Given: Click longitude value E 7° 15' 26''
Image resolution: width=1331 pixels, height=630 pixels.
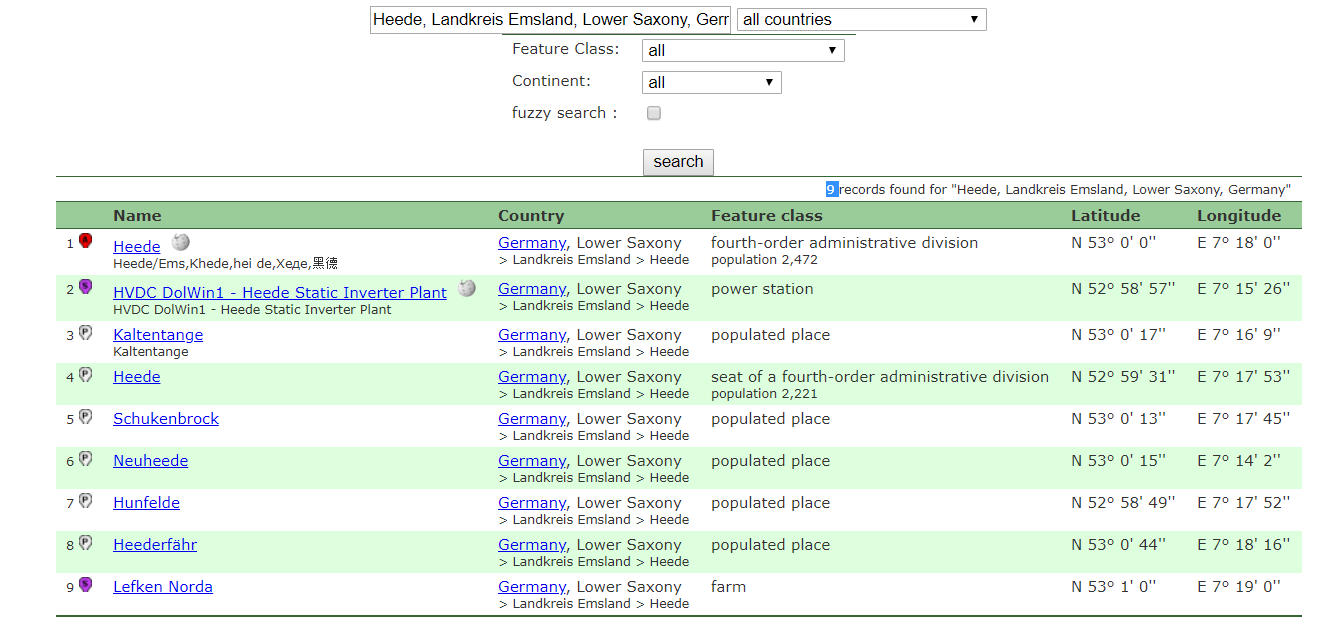Looking at the screenshot, I should coord(1243,289).
